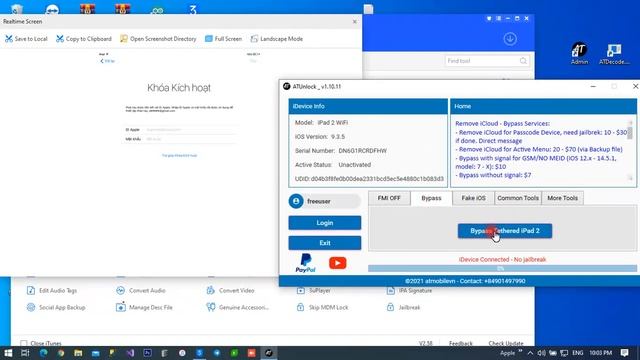640x360 pixels.
Task: Open Microsoft Edge from the taskbar
Action: 43,353
